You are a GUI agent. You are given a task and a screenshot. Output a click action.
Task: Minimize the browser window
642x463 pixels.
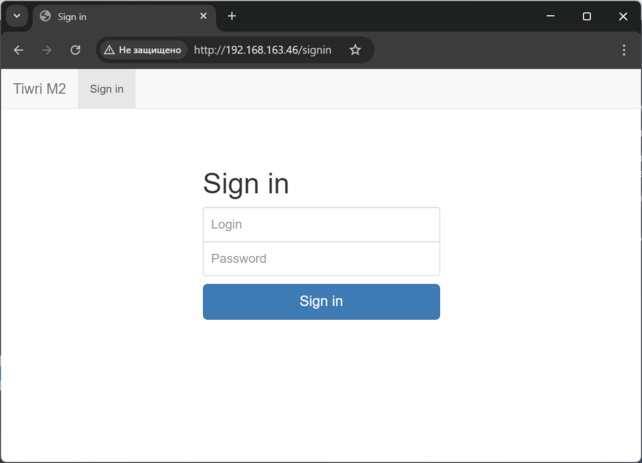tap(550, 16)
